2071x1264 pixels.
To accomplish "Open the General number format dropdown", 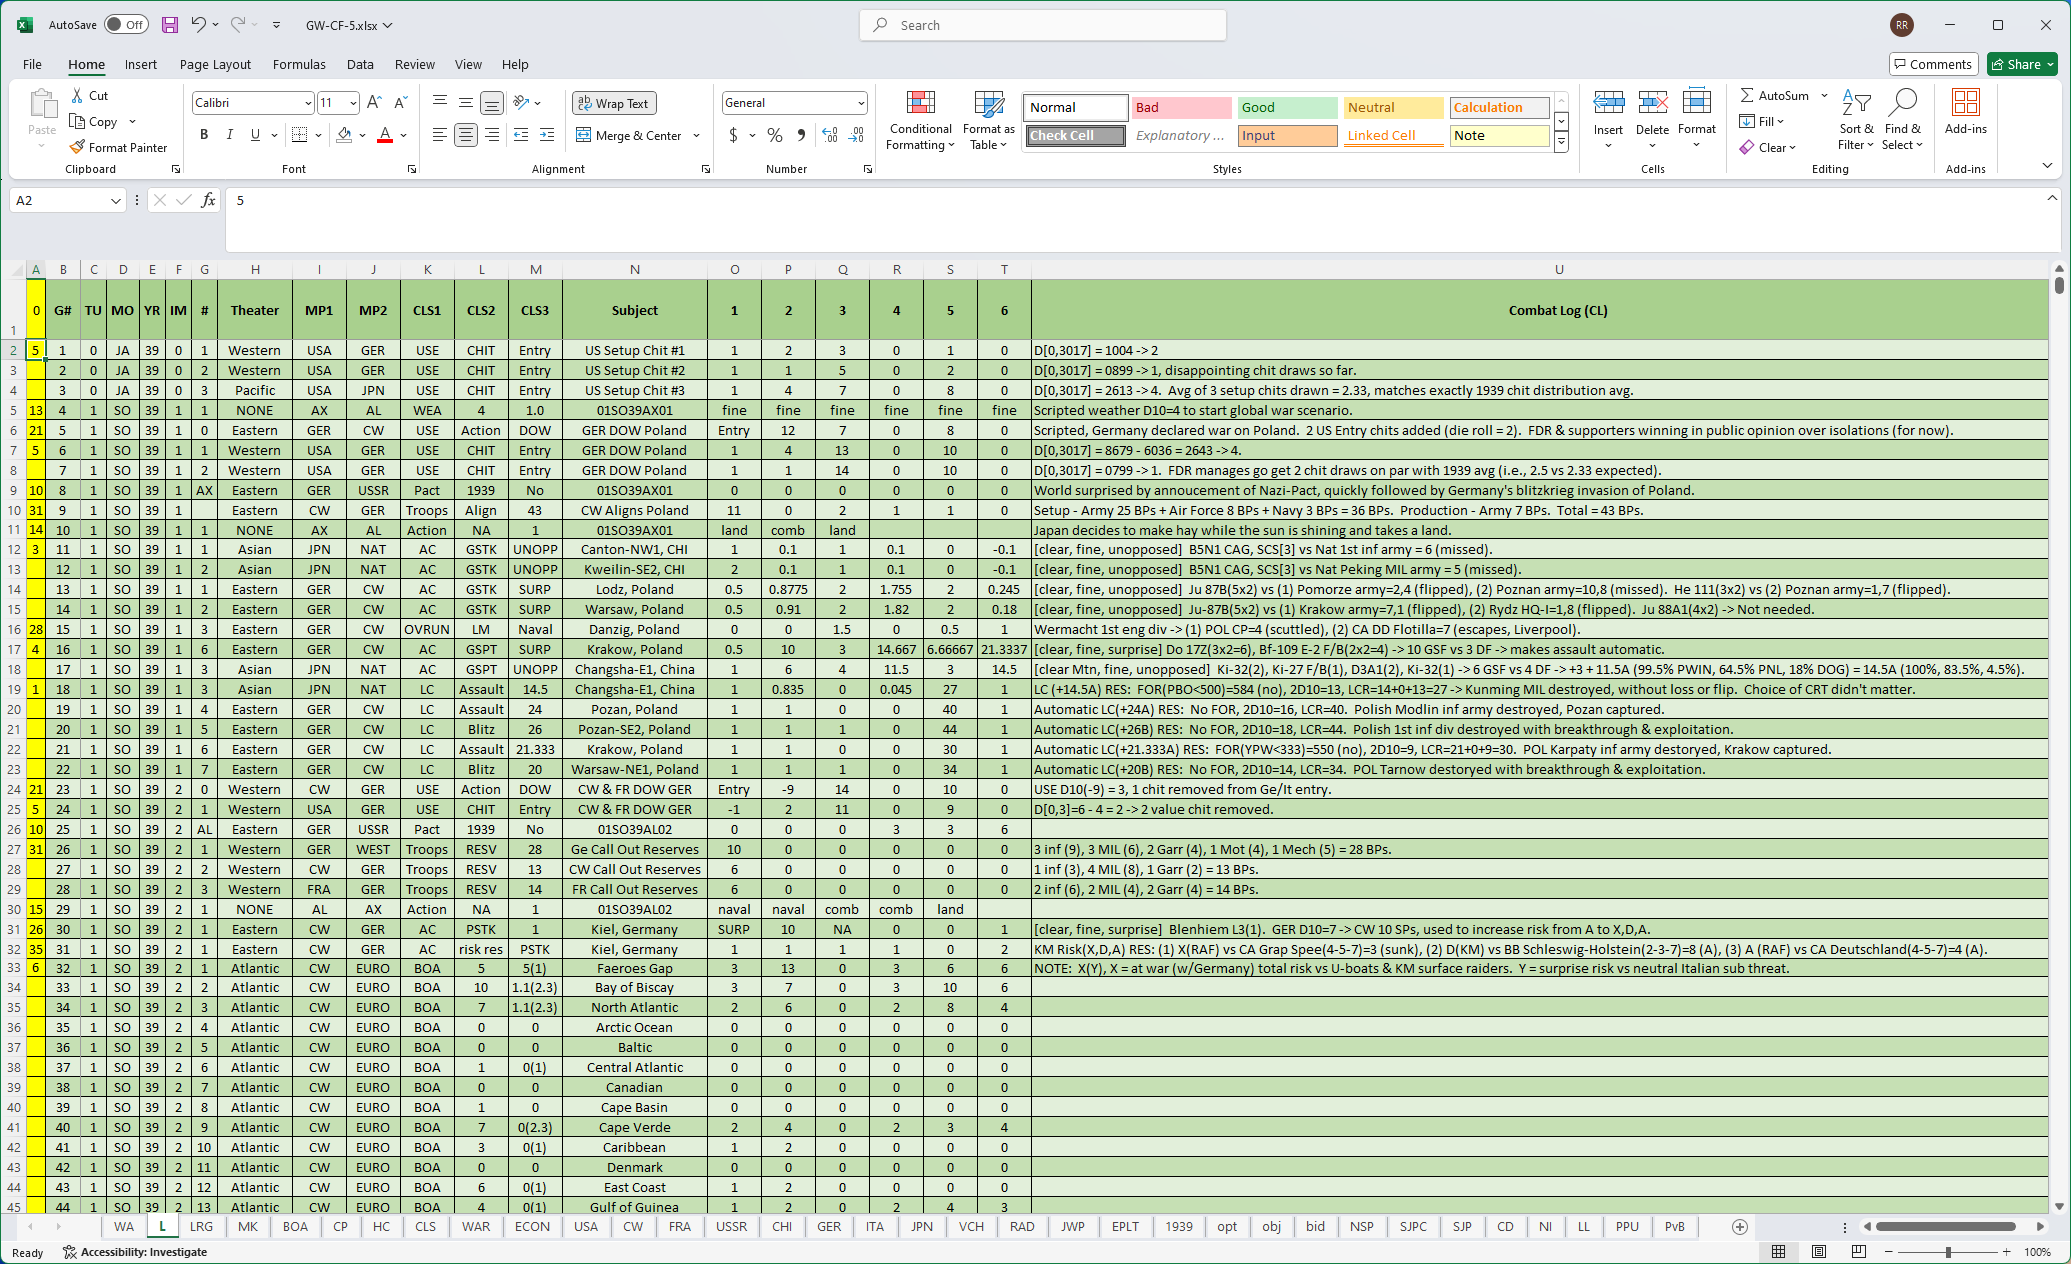I will [x=860, y=103].
